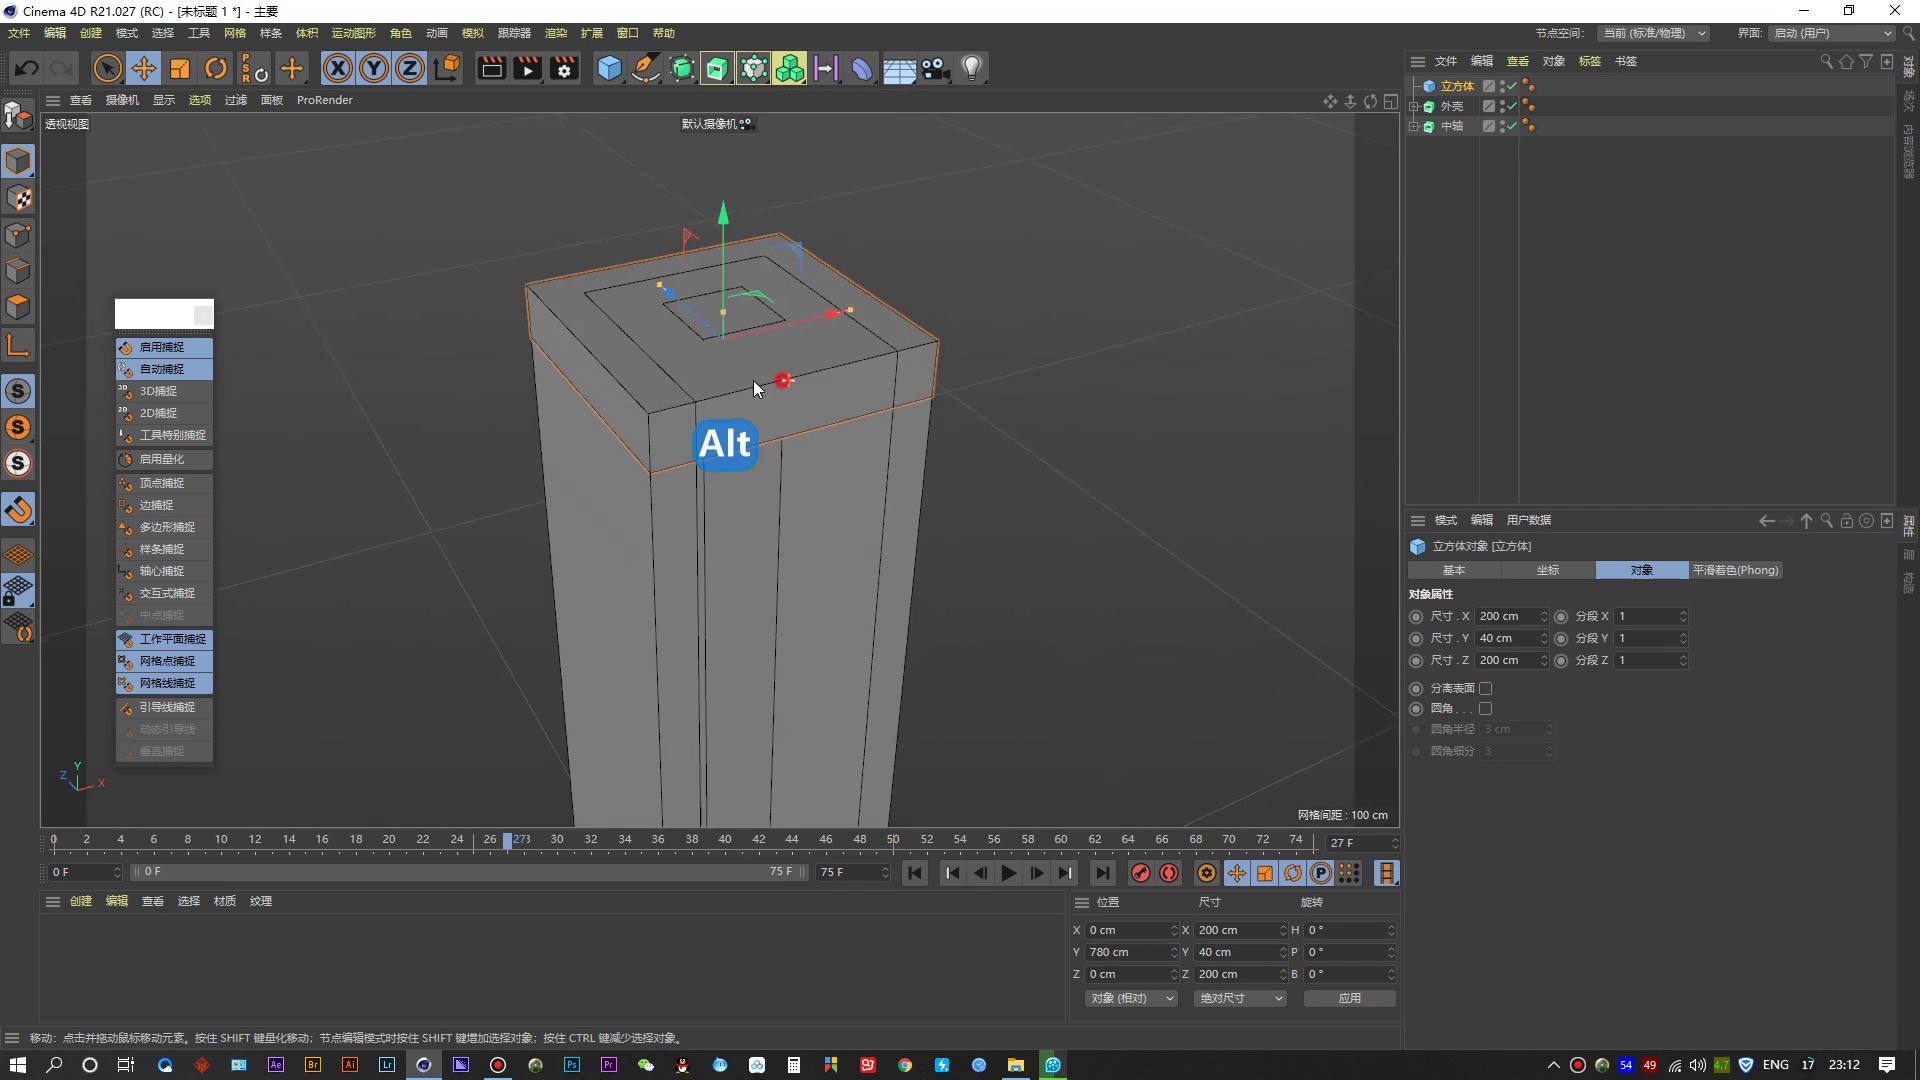Select the Scale tool icon
Viewport: 1920px width, 1080px height.
[x=180, y=68]
